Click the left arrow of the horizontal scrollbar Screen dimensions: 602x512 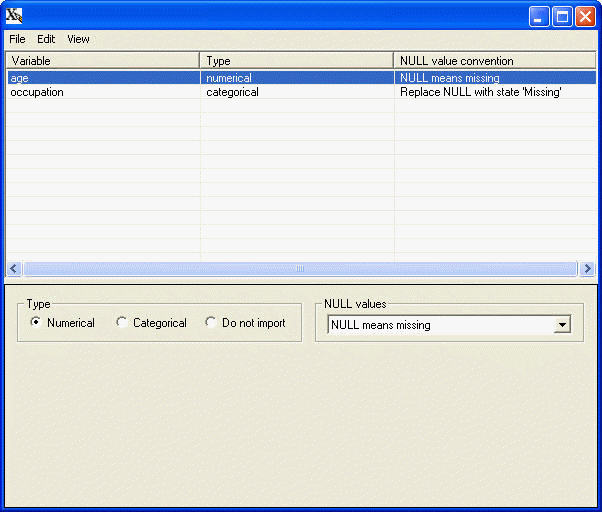[x=14, y=269]
